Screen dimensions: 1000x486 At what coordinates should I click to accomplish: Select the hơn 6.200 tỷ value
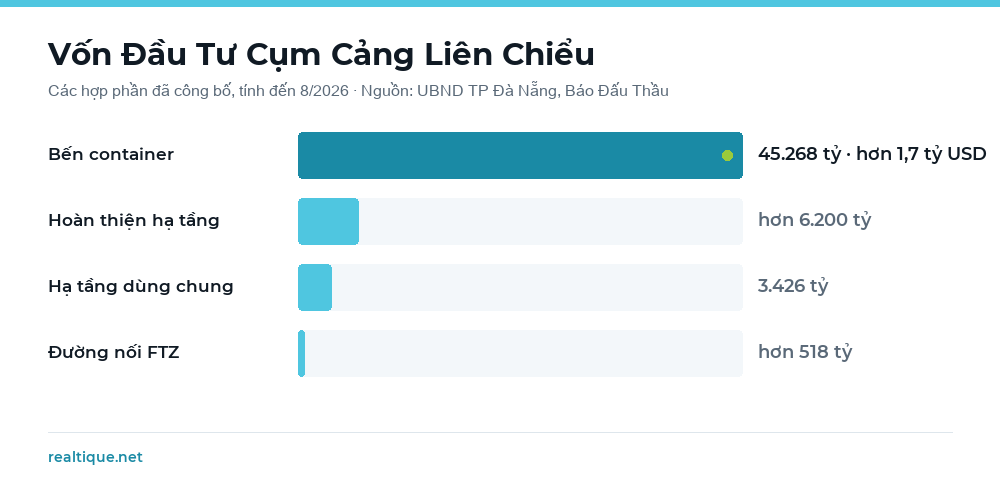point(814,220)
